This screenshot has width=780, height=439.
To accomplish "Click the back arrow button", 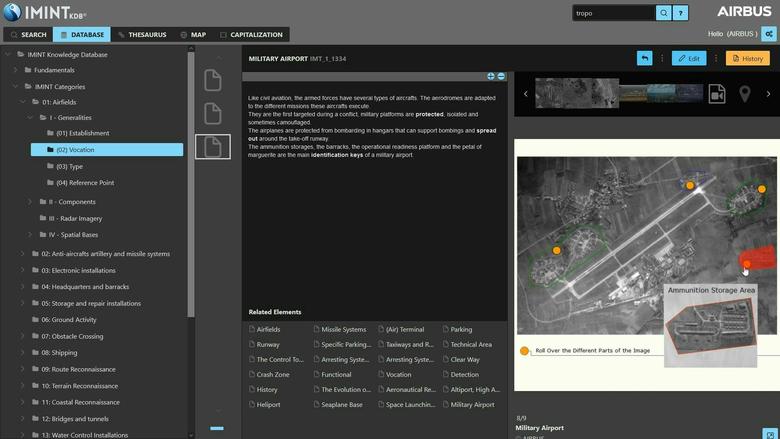I will pos(645,58).
